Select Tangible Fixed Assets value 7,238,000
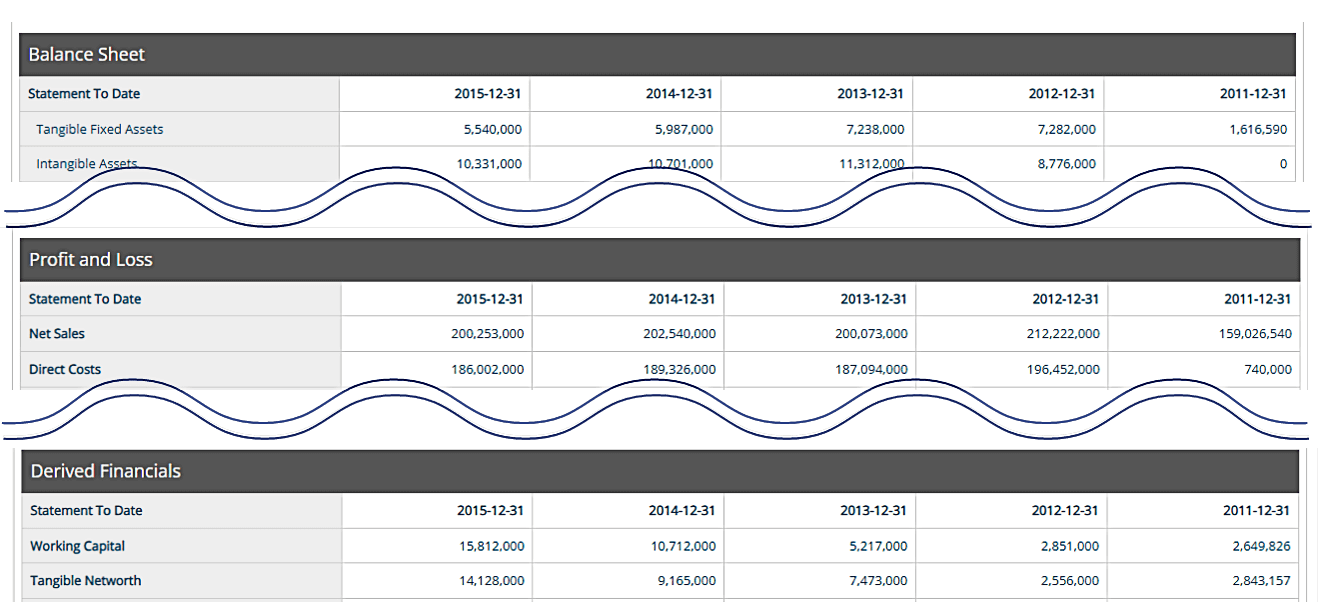Image resolution: width=1318 pixels, height=602 pixels. 875,129
